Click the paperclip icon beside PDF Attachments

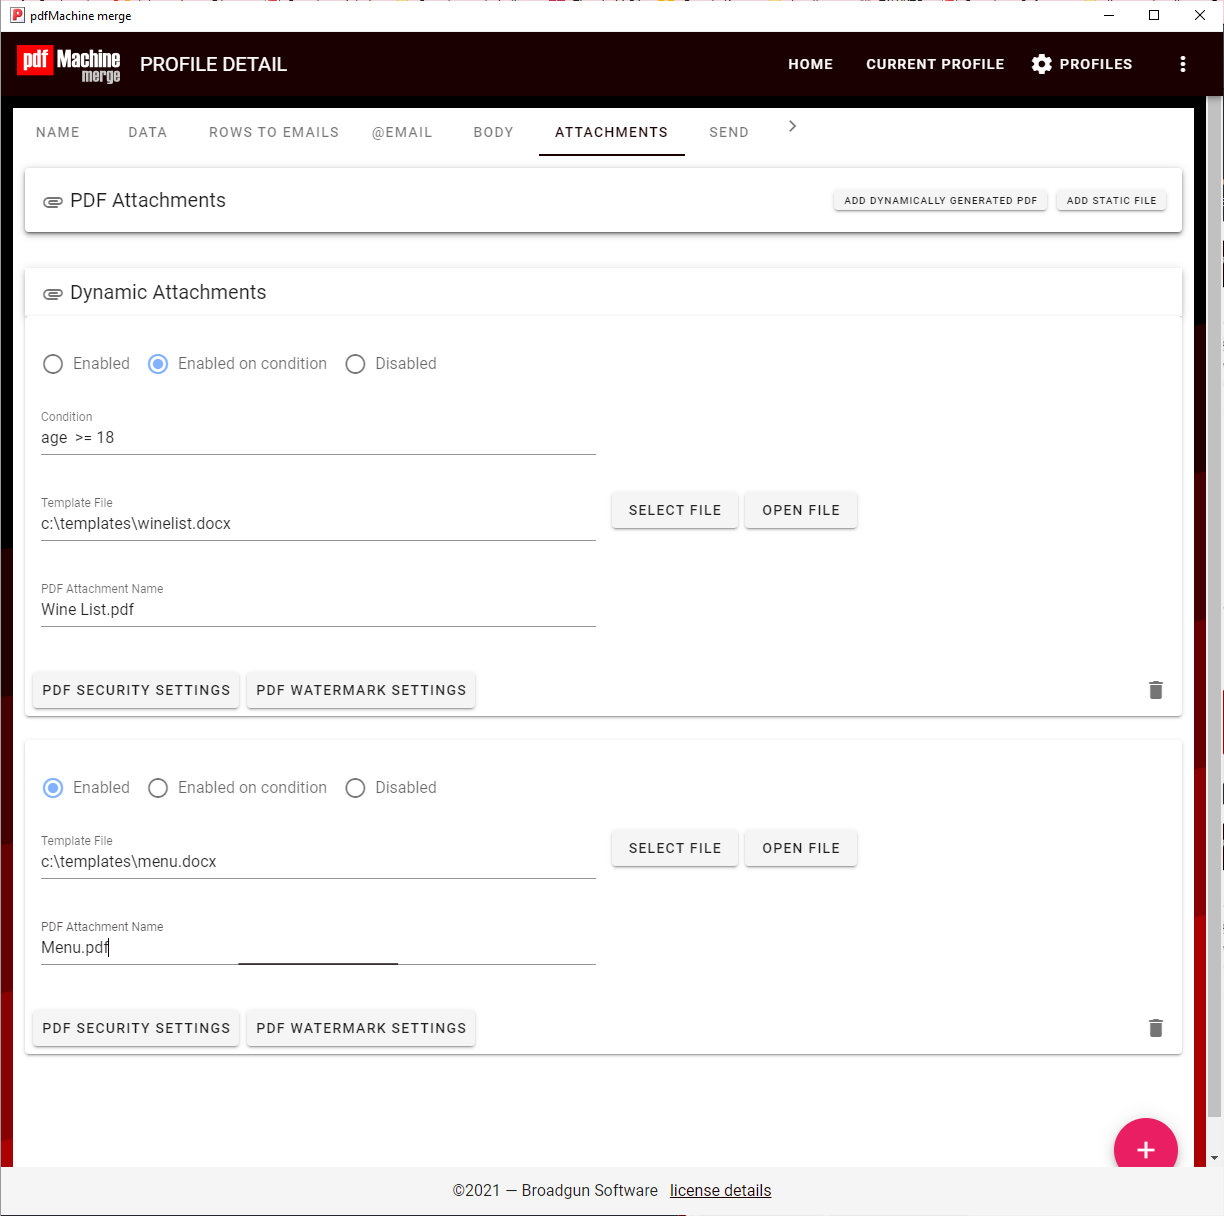pos(53,202)
